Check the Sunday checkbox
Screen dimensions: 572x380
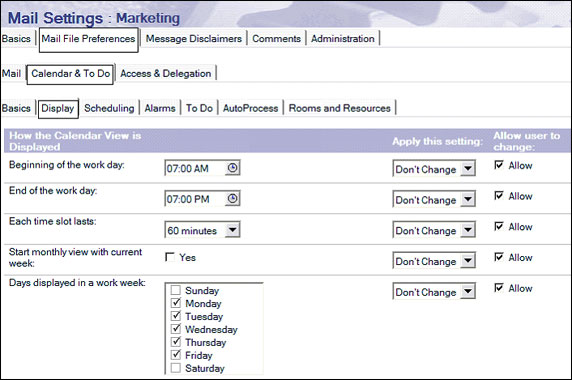(x=176, y=290)
